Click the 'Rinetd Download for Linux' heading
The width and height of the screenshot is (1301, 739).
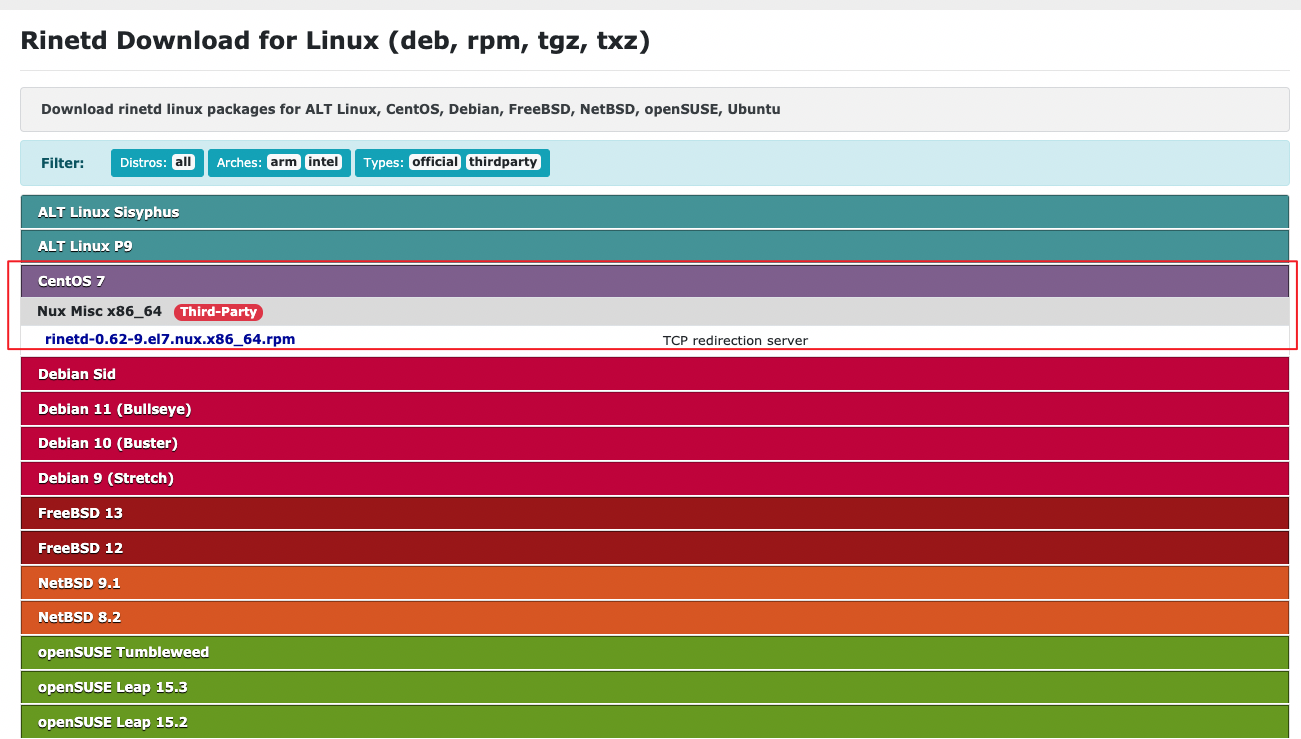coord(335,41)
